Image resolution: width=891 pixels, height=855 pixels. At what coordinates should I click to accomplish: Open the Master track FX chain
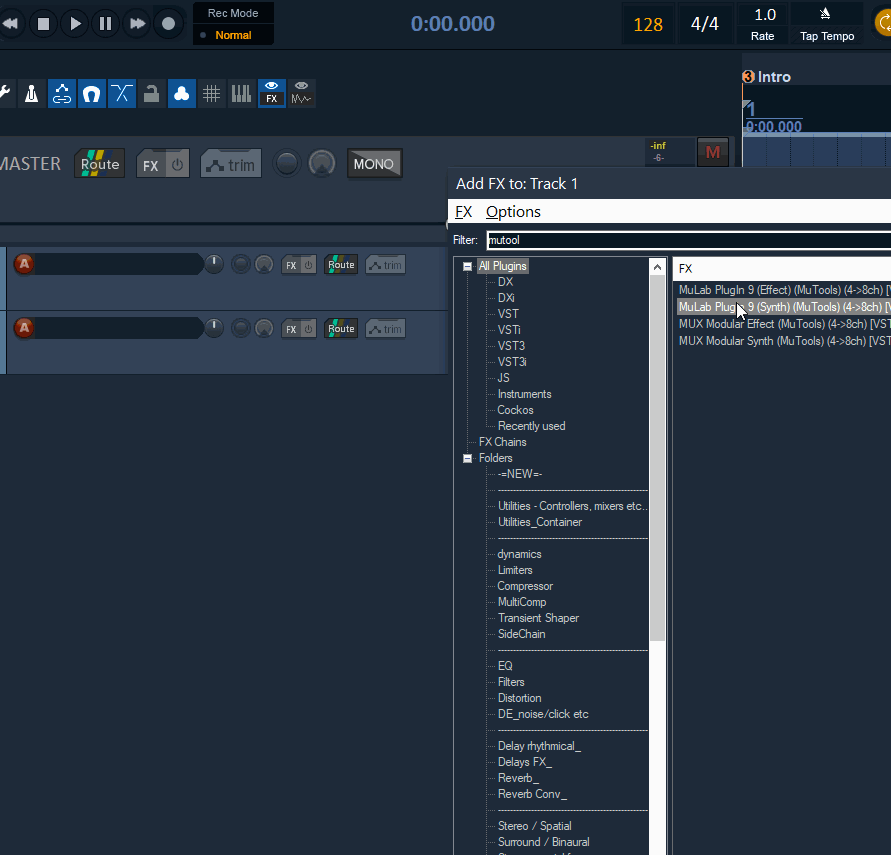[x=151, y=165]
